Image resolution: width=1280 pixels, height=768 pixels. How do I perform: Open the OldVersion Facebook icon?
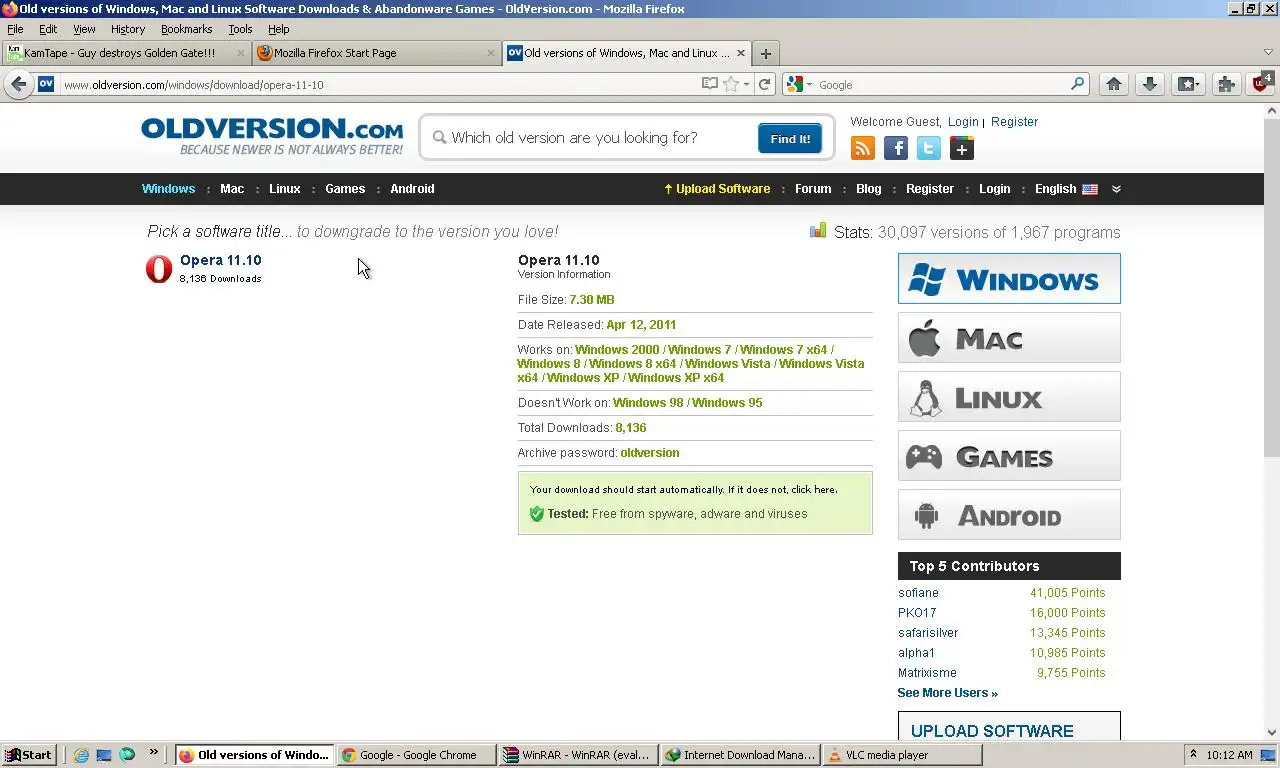896,149
